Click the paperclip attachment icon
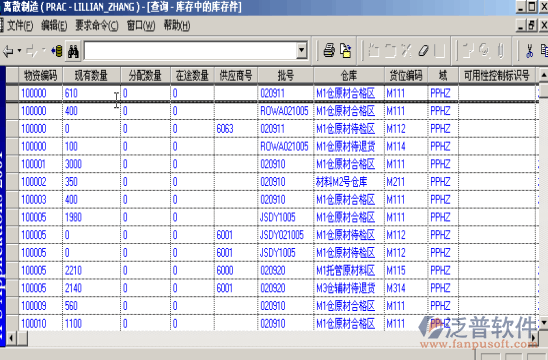 coord(501,51)
